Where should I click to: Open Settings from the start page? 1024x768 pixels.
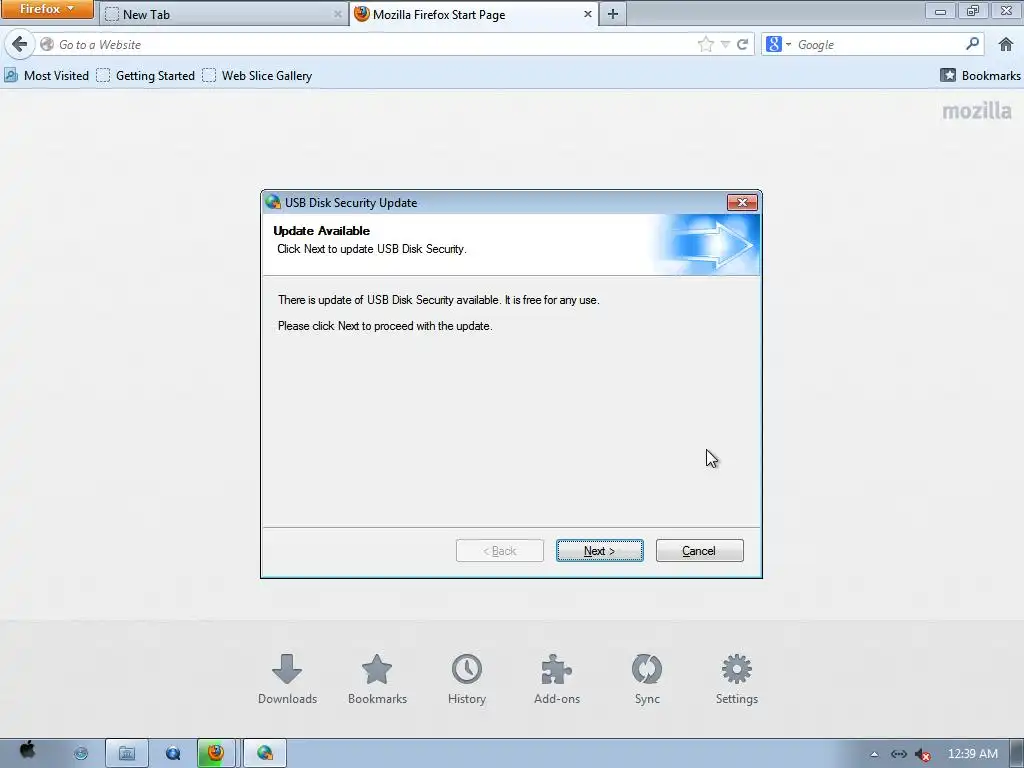(737, 679)
